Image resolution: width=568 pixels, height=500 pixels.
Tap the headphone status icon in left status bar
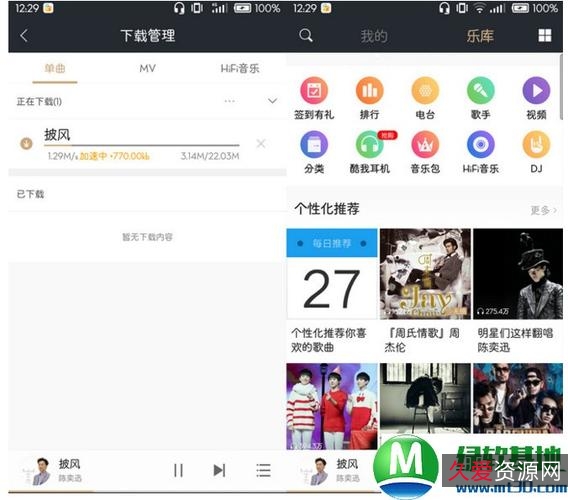179,8
